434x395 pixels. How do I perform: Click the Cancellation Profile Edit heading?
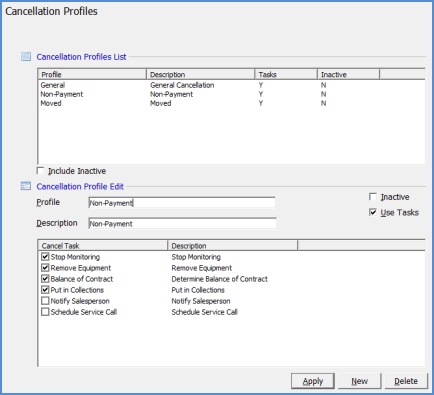80,186
